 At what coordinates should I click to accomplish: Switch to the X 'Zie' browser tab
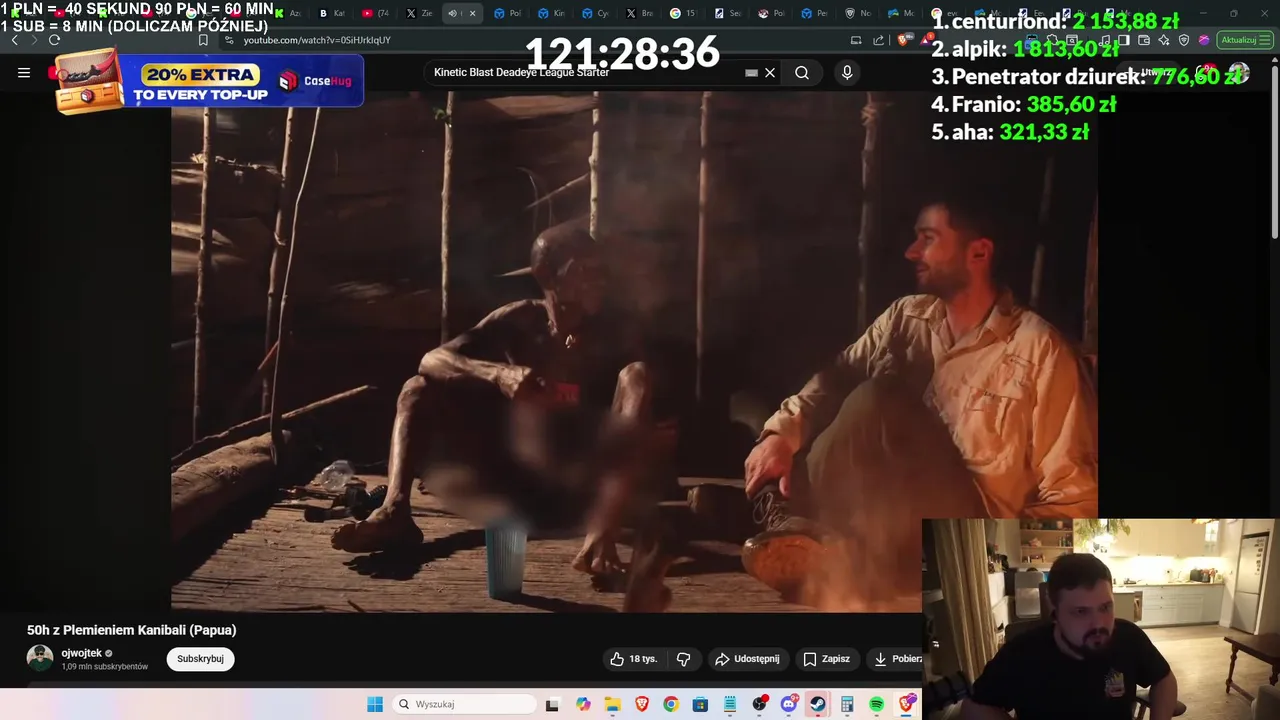pos(419,13)
